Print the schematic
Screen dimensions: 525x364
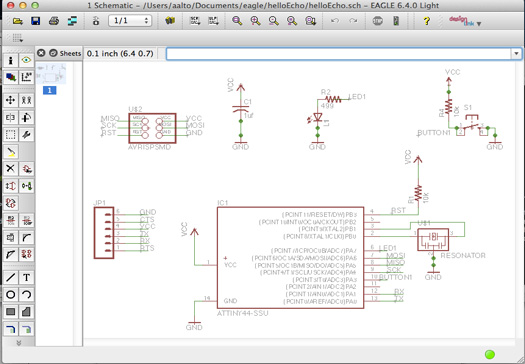click(54, 21)
